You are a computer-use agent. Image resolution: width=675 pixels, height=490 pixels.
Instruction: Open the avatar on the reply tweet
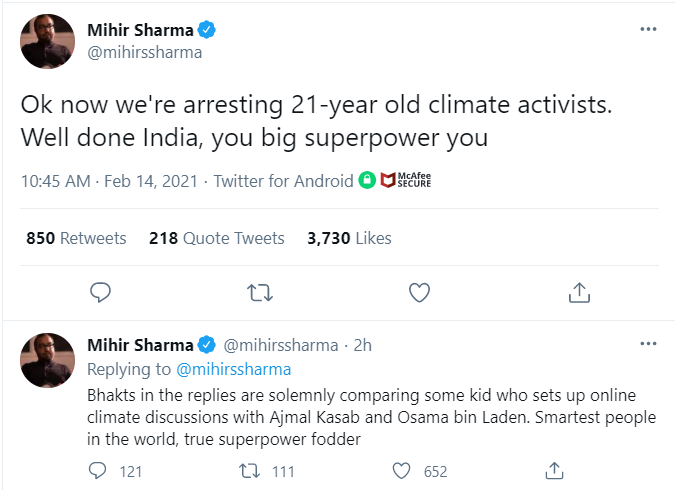coord(48,361)
